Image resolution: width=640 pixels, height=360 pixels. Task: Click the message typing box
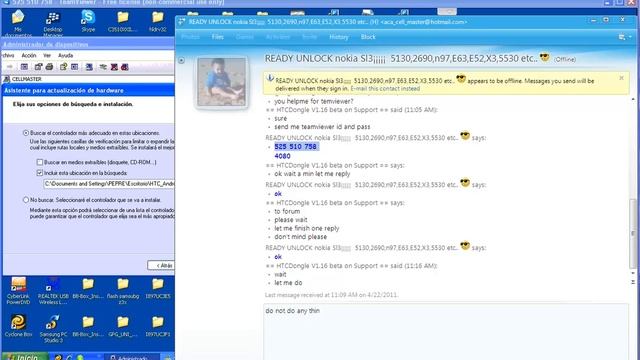[446, 331]
